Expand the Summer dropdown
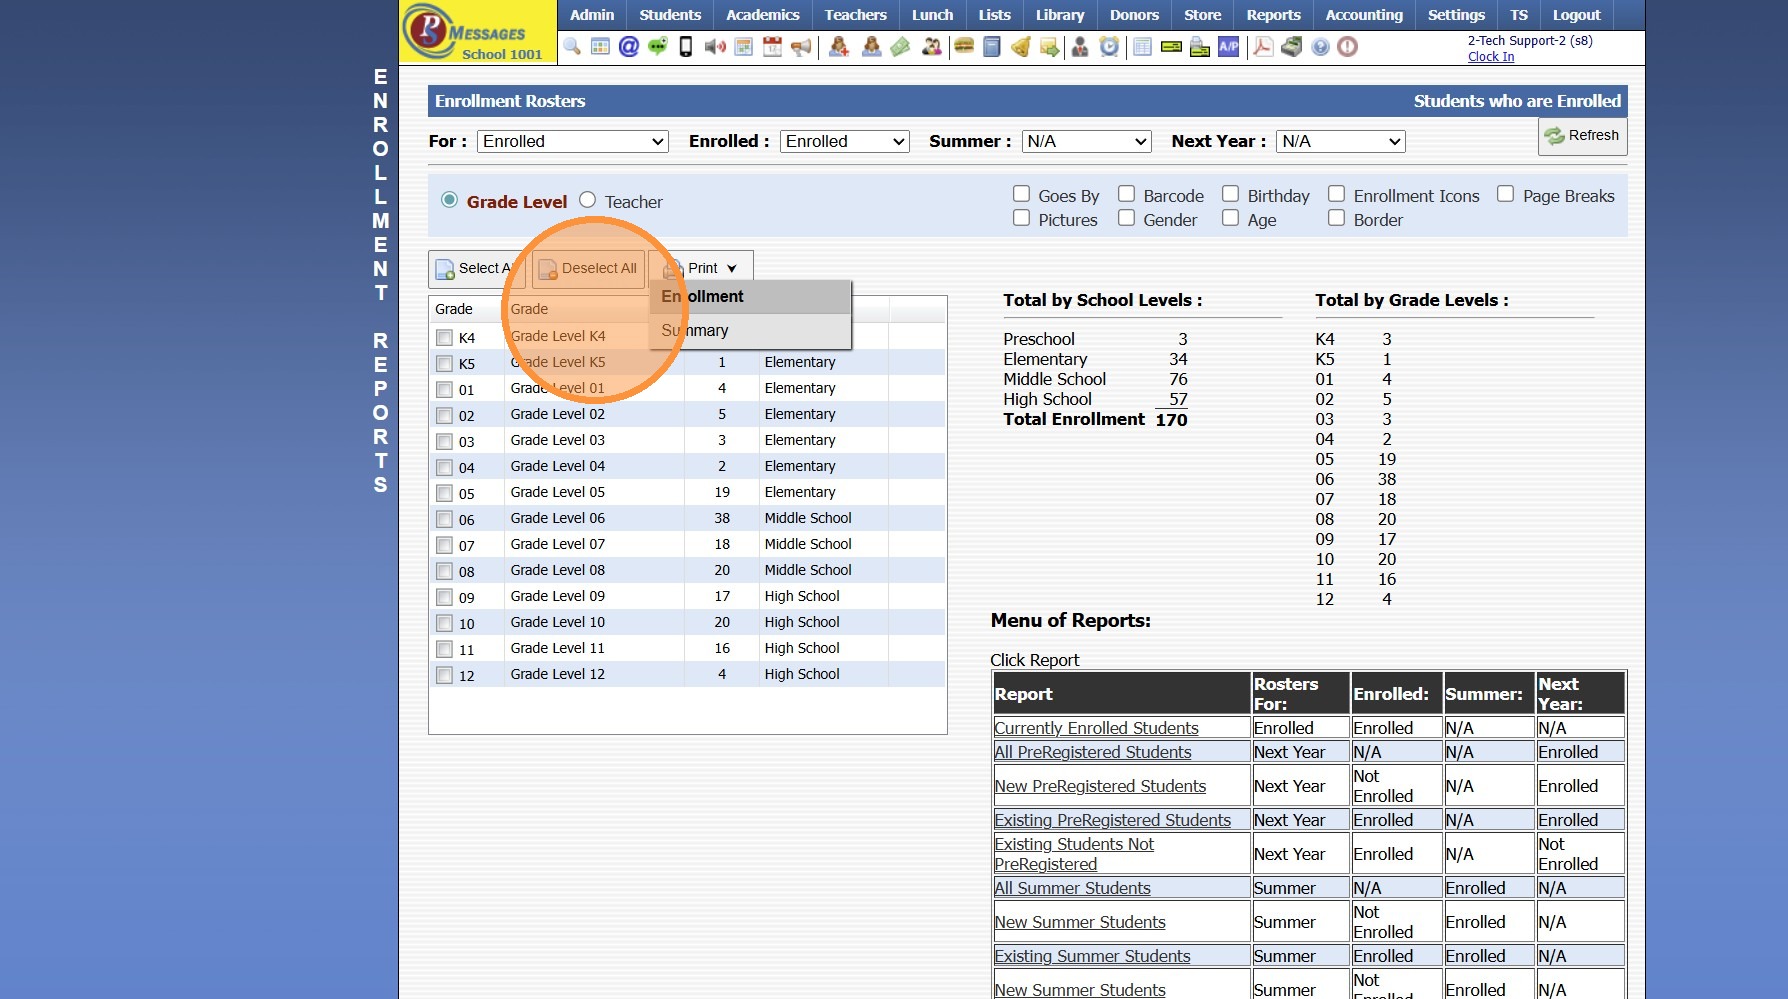This screenshot has width=1788, height=999. 1085,142
